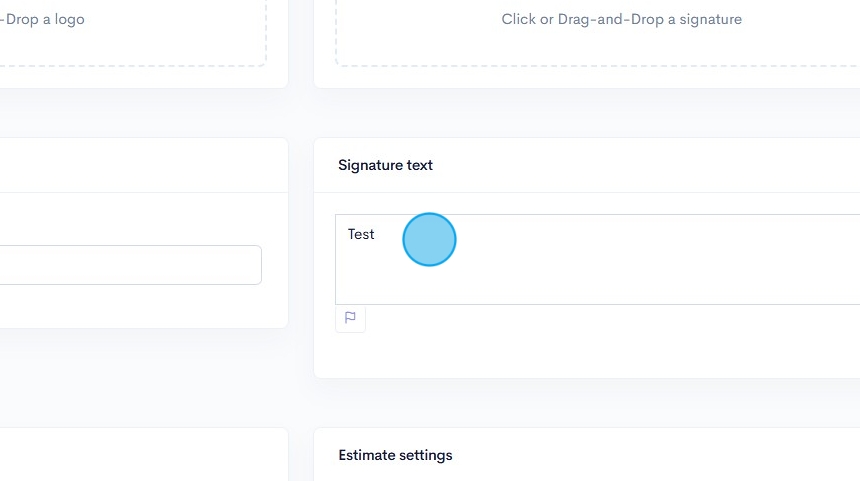The width and height of the screenshot is (860, 481).
Task: Click the 'Click or Drag-and-Drop a signature' upload area
Action: click(x=621, y=20)
